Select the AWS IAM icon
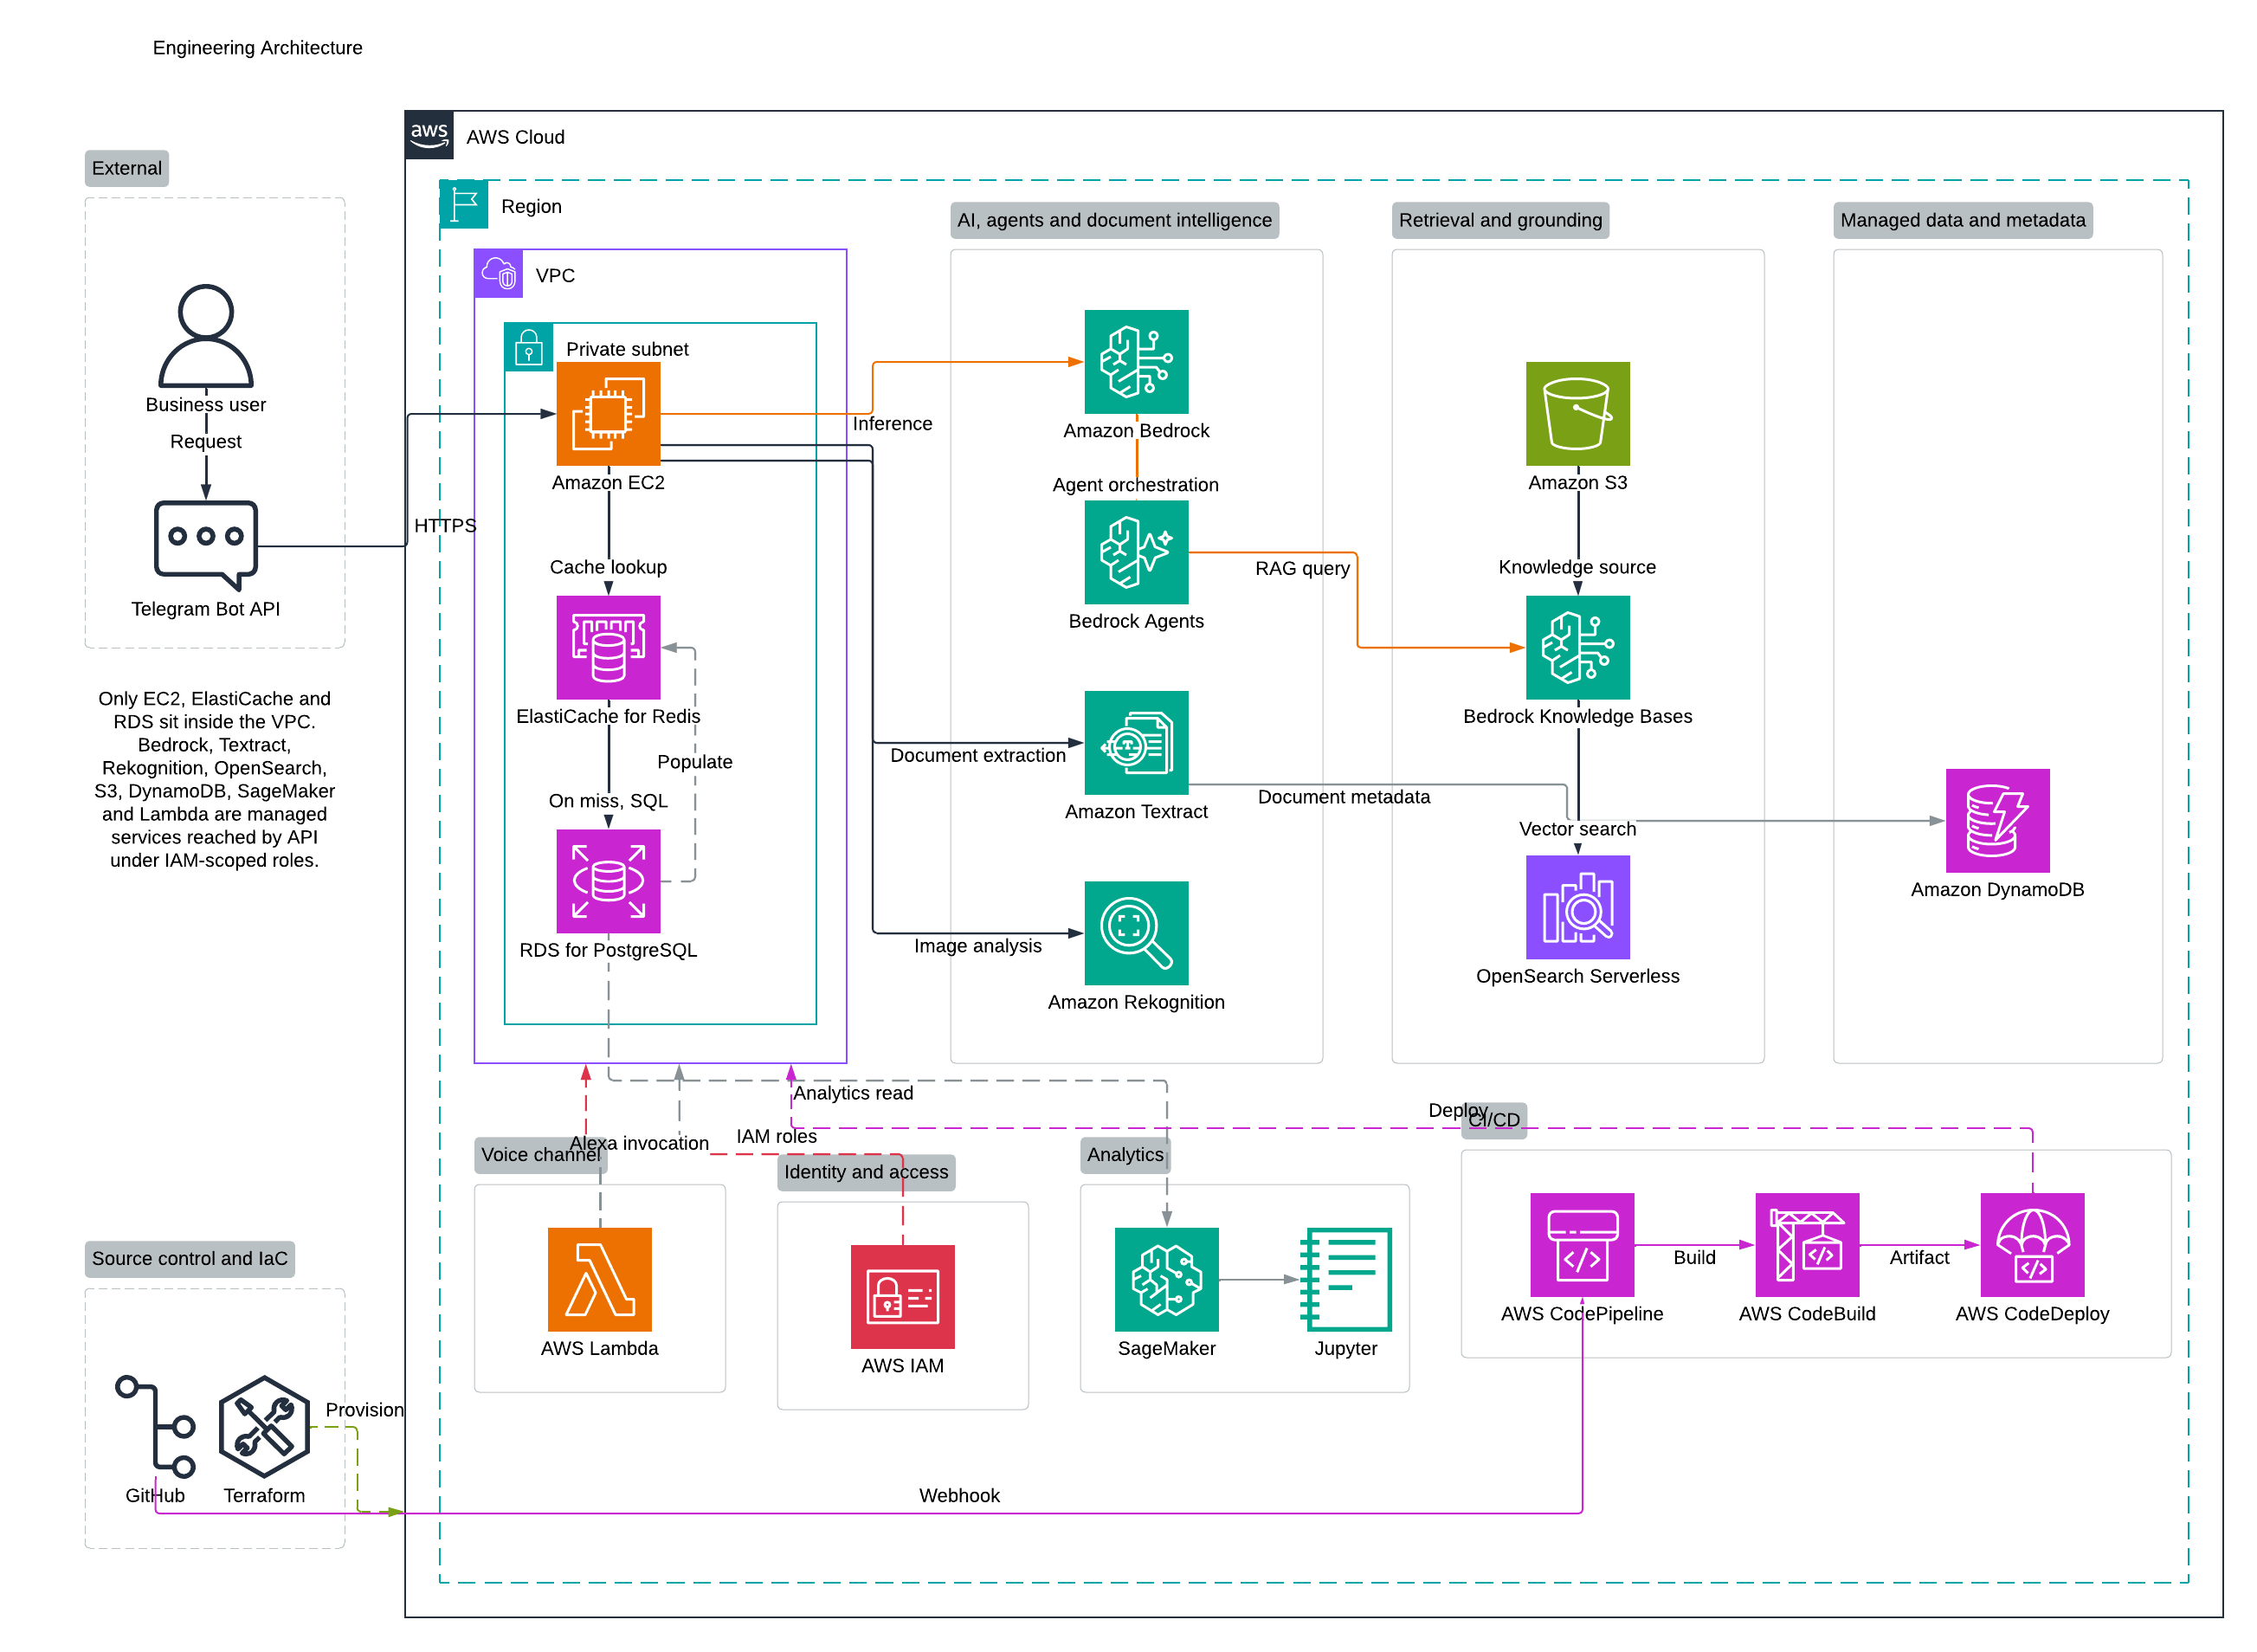The width and height of the screenshot is (2257, 1652). (x=903, y=1297)
